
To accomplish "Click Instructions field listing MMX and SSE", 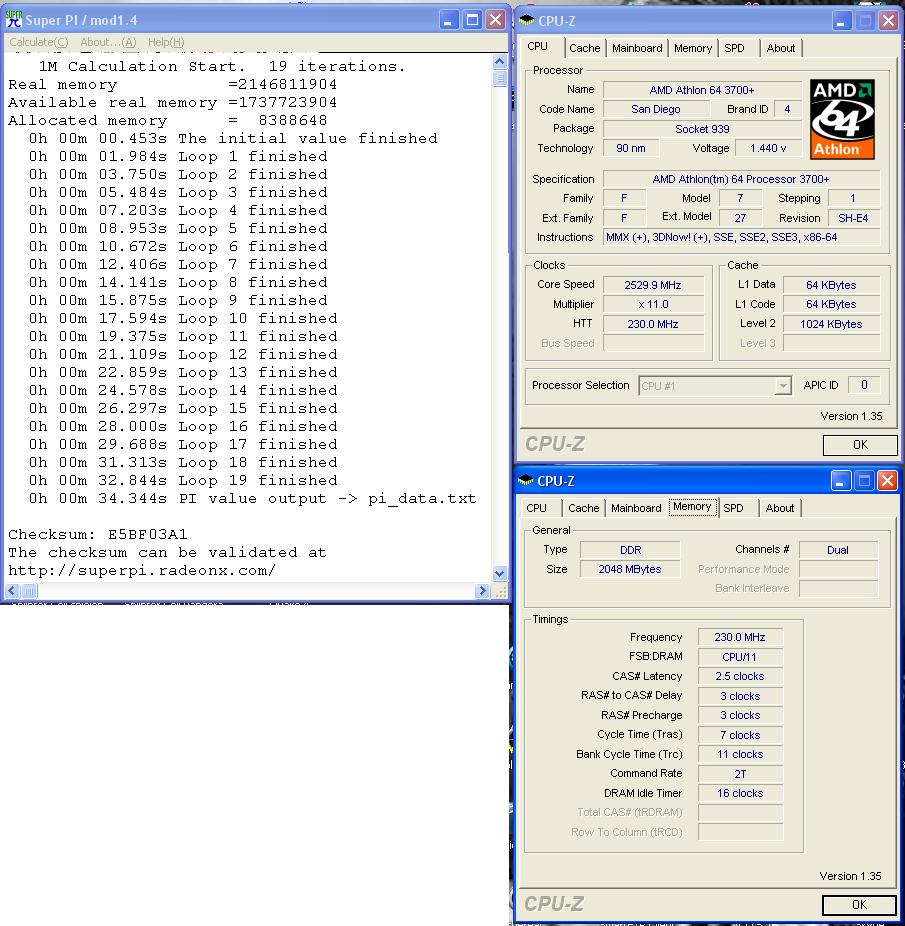I will [x=741, y=237].
